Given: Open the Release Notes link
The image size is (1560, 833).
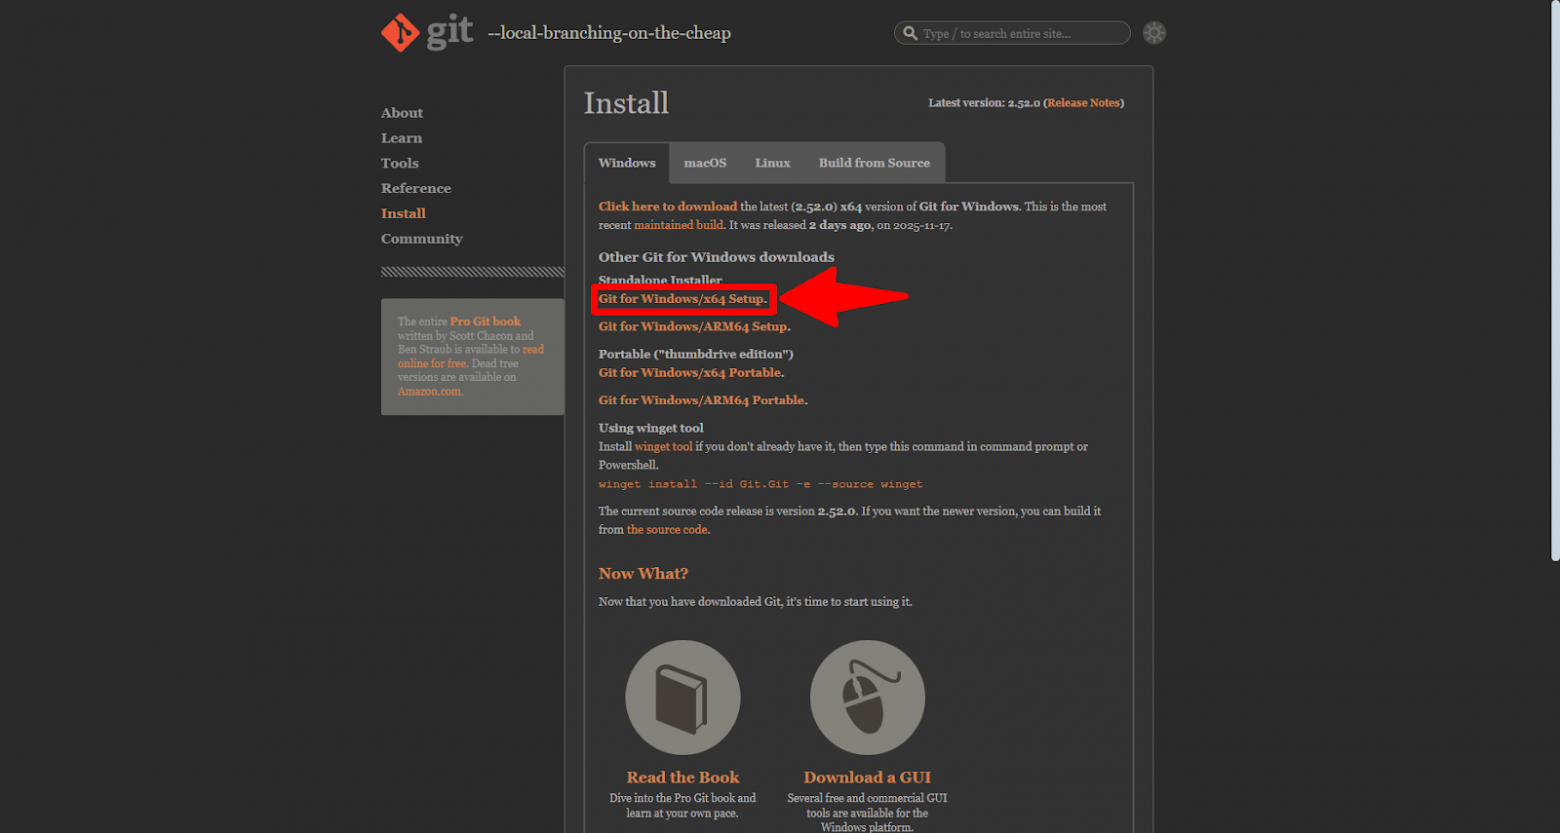Looking at the screenshot, I should (x=1084, y=102).
